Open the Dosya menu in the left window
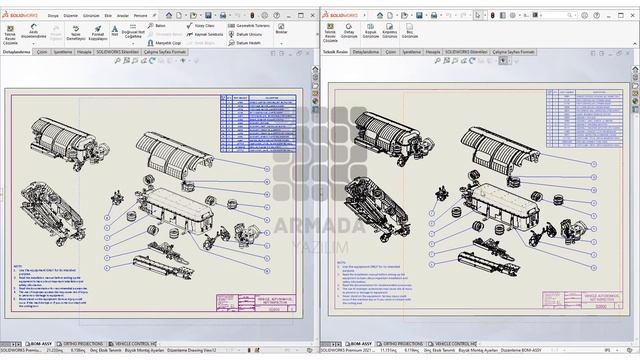This screenshot has height=360, width=640. (x=53, y=16)
